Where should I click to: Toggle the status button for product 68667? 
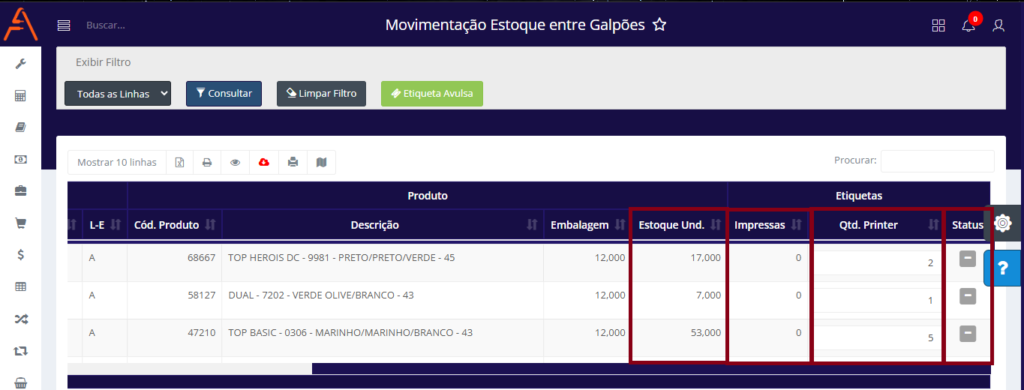click(967, 259)
